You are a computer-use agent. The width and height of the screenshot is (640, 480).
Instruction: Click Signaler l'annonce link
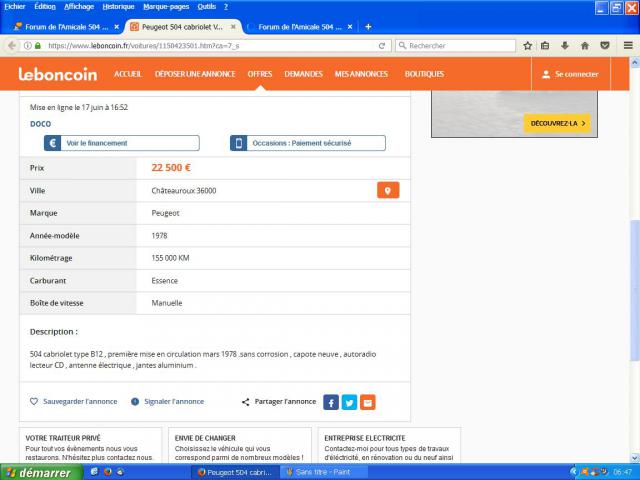coord(168,402)
